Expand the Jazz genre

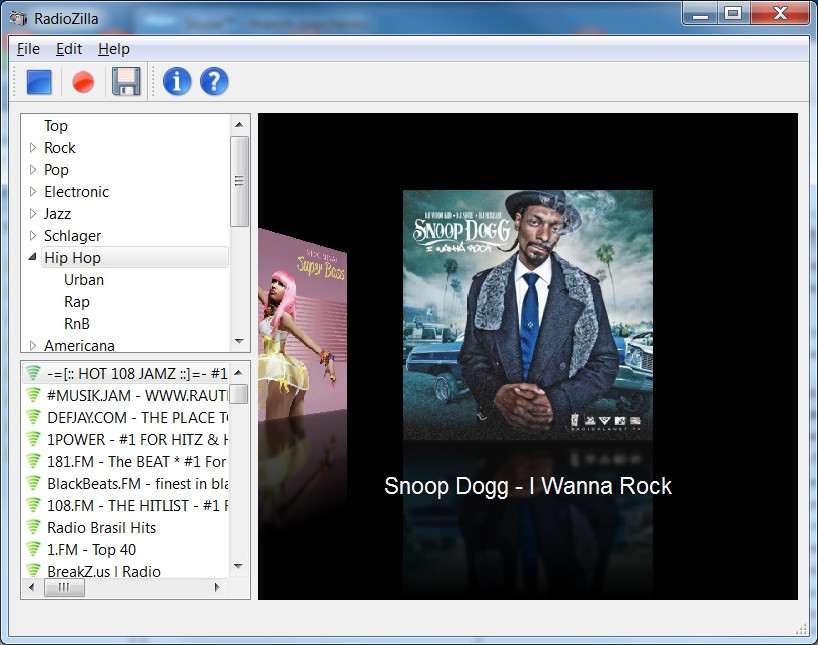[33, 213]
